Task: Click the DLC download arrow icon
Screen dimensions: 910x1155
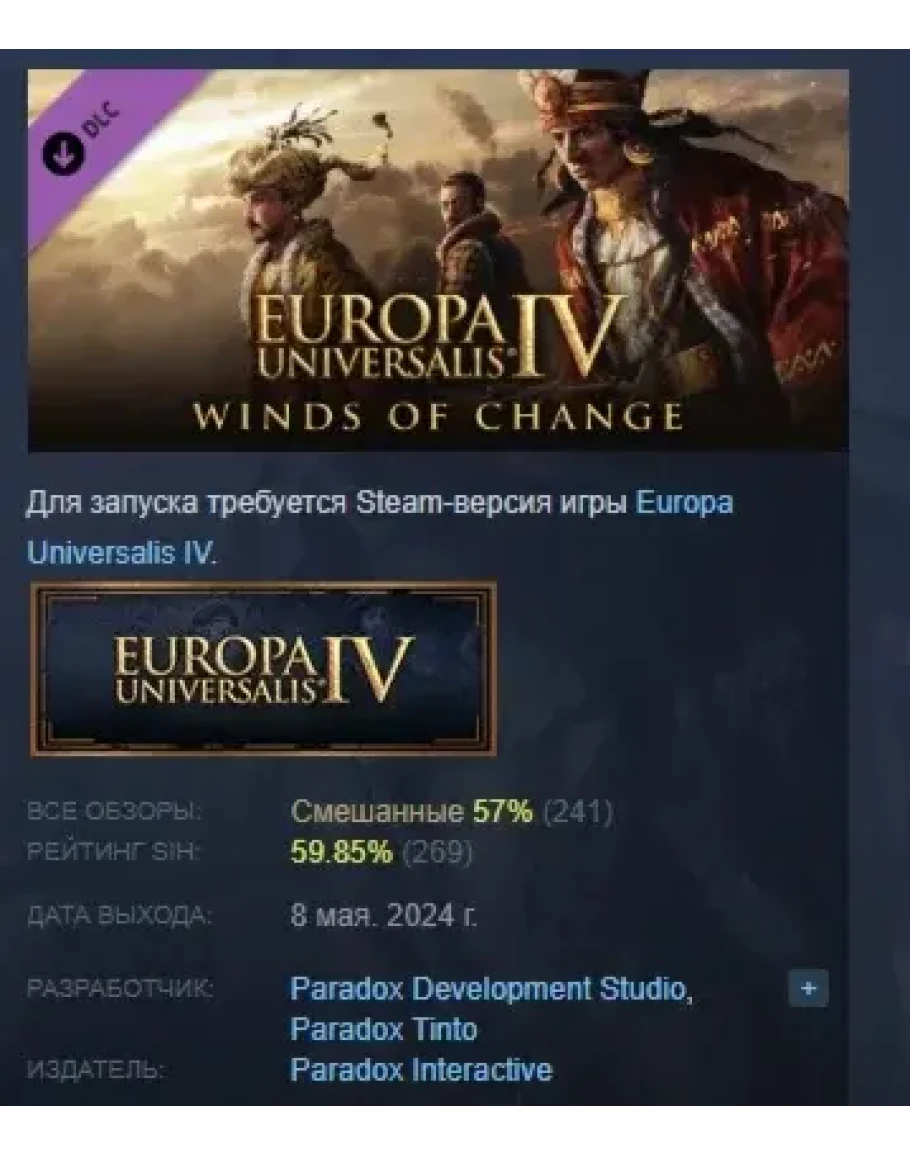Action: pos(62,152)
